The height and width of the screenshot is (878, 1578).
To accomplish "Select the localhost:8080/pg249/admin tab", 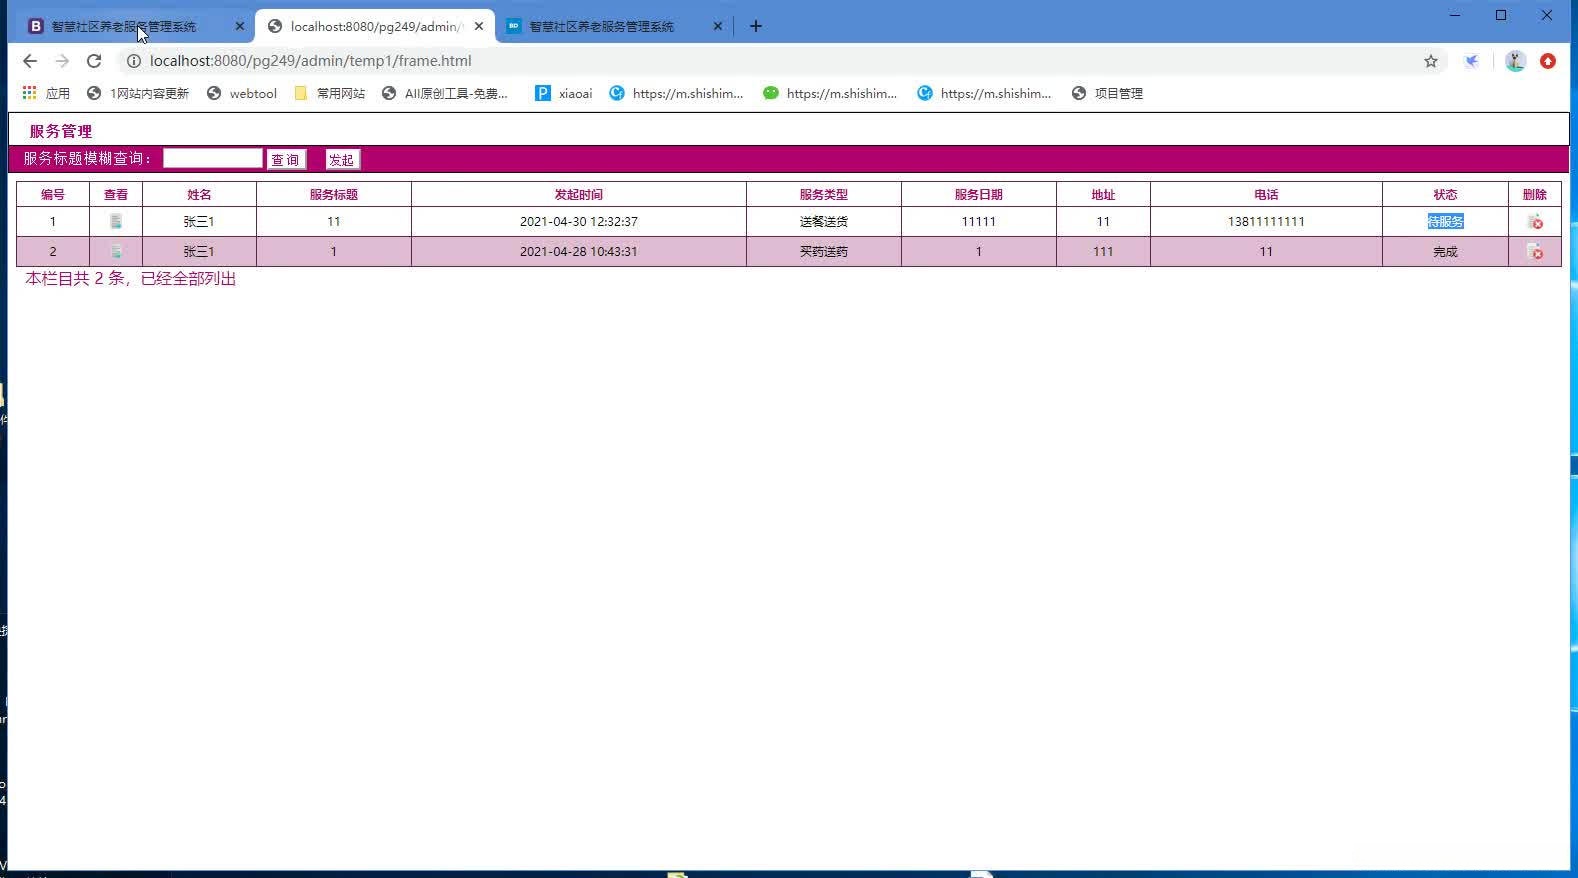I will point(375,26).
